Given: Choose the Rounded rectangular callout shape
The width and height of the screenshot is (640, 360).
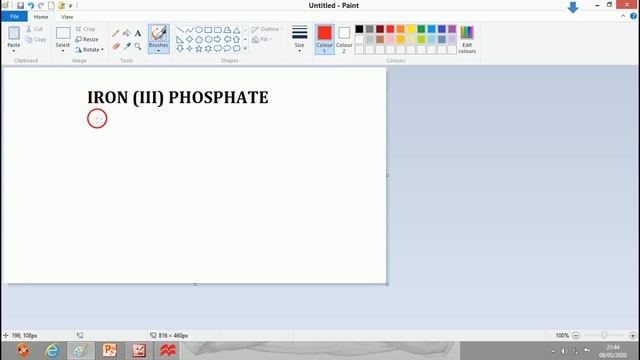Looking at the screenshot, I should click(218, 49).
